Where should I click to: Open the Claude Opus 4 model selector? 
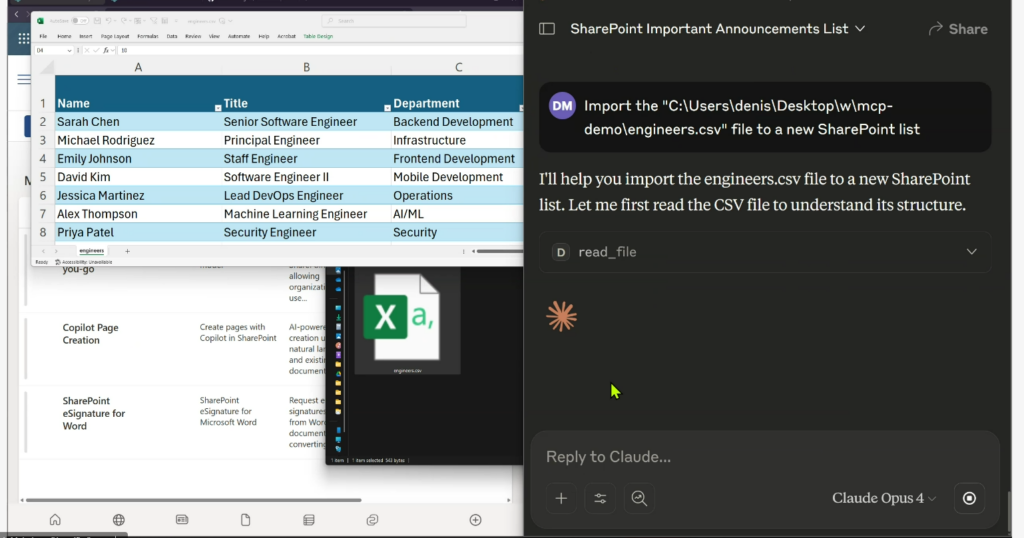click(x=884, y=498)
